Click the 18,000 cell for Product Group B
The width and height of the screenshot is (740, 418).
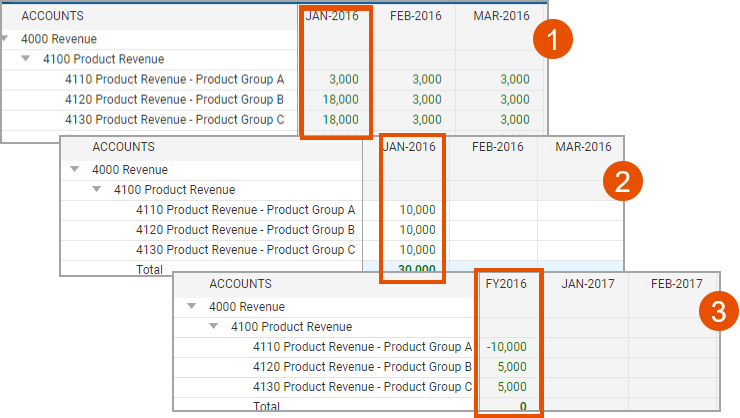coord(340,100)
